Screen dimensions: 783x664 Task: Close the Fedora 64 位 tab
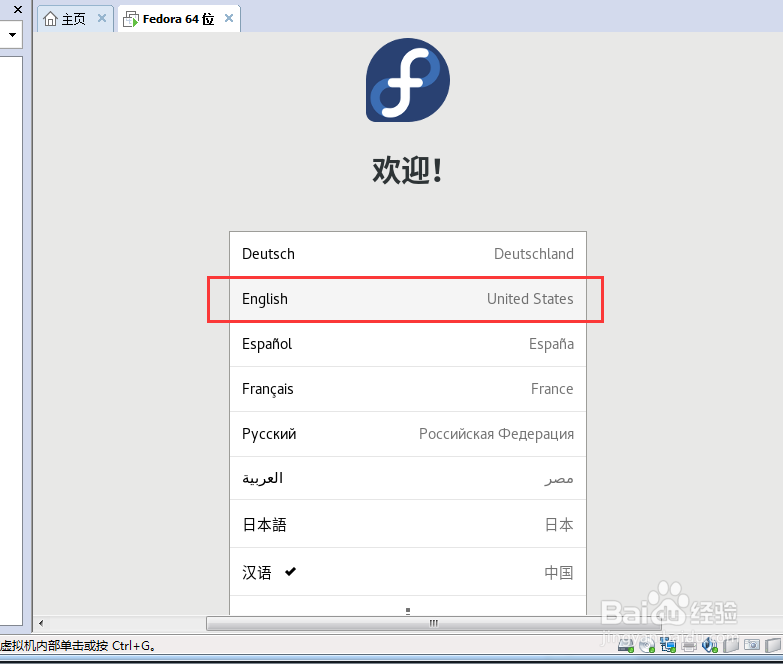(x=229, y=18)
